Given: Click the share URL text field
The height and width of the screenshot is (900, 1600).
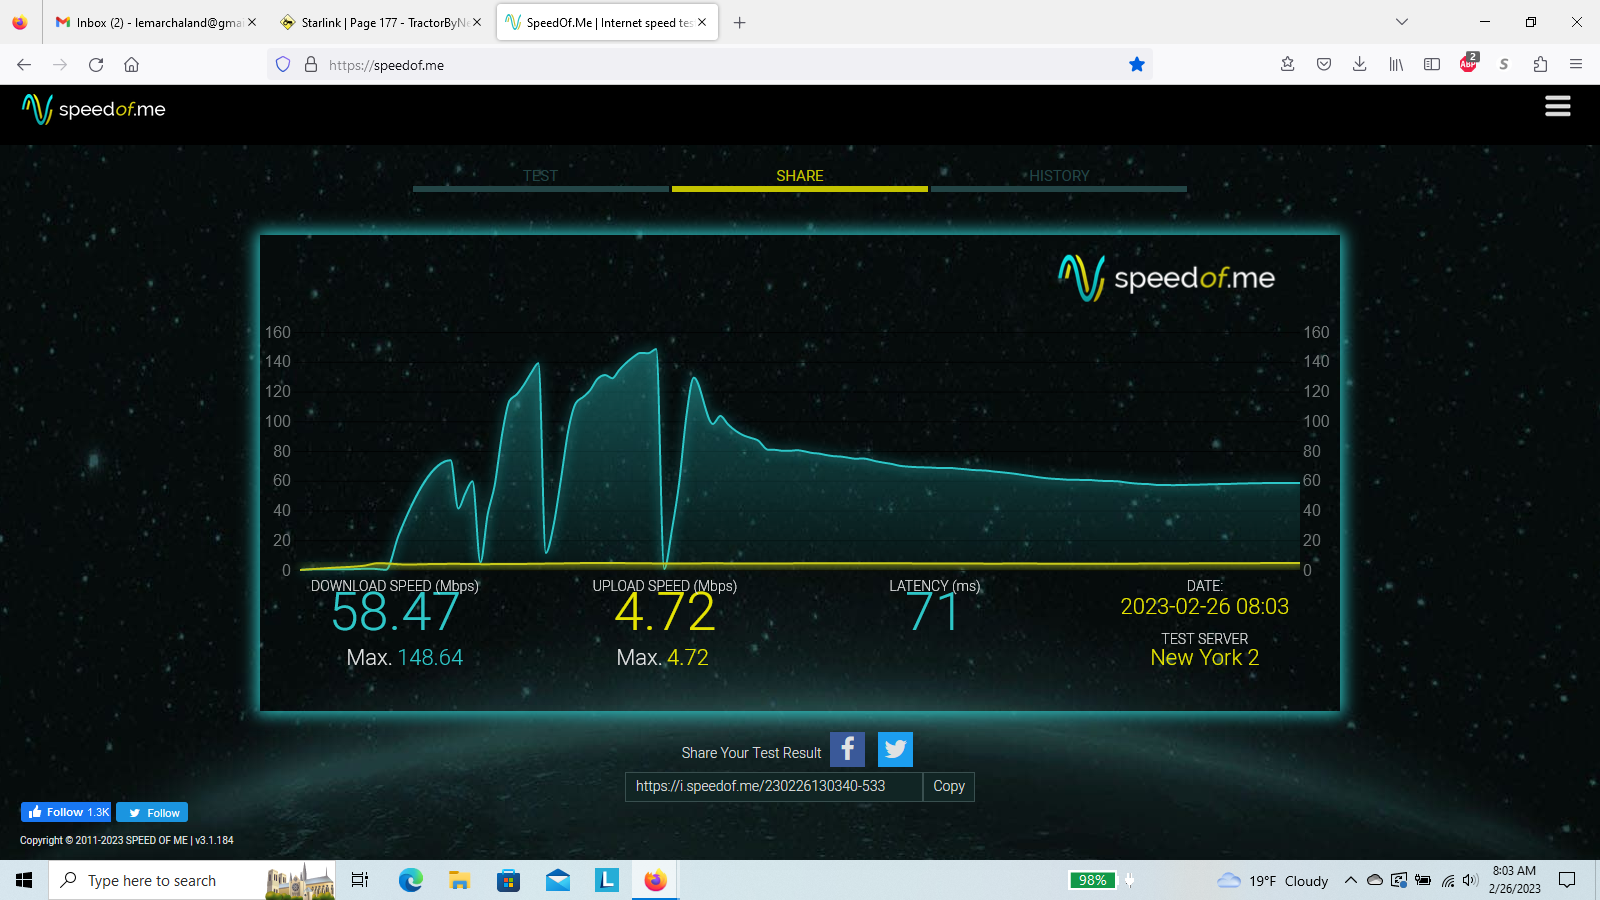Looking at the screenshot, I should (773, 786).
